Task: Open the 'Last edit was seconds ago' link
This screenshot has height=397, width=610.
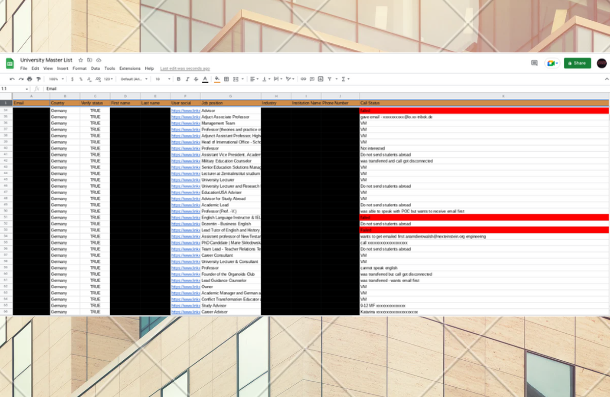Action: (x=185, y=69)
